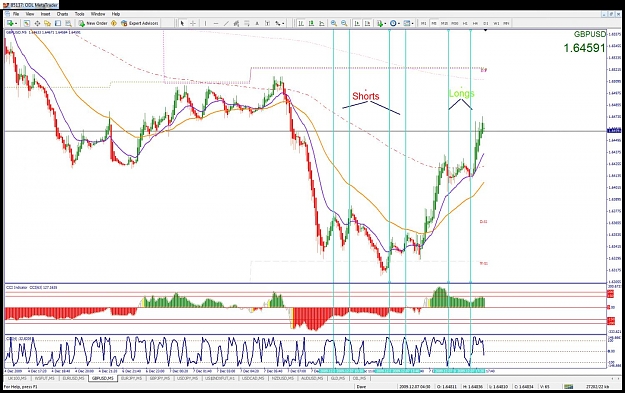Select the Fibonacci Retracement tool

pyautogui.click(x=247, y=24)
